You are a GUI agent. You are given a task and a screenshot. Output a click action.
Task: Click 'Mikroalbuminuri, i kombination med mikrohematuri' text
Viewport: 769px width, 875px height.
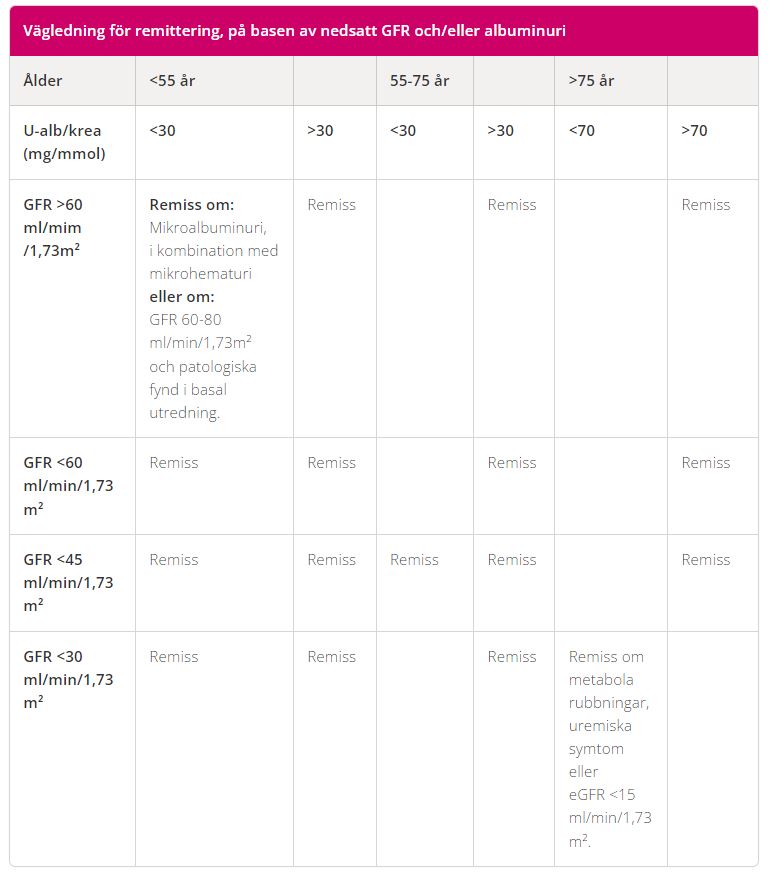(x=213, y=250)
